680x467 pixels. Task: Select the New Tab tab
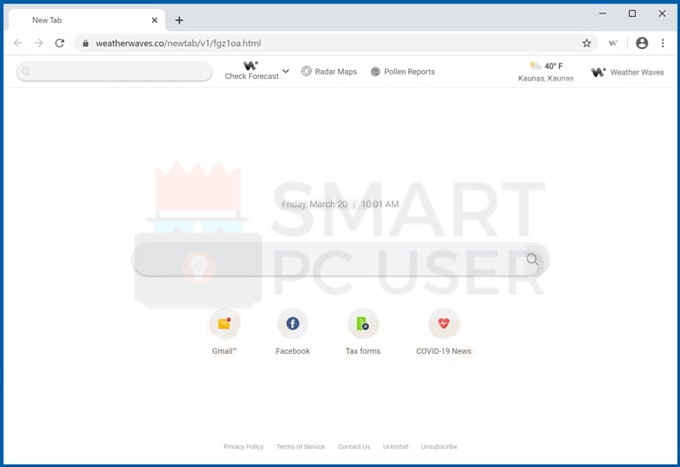87,20
